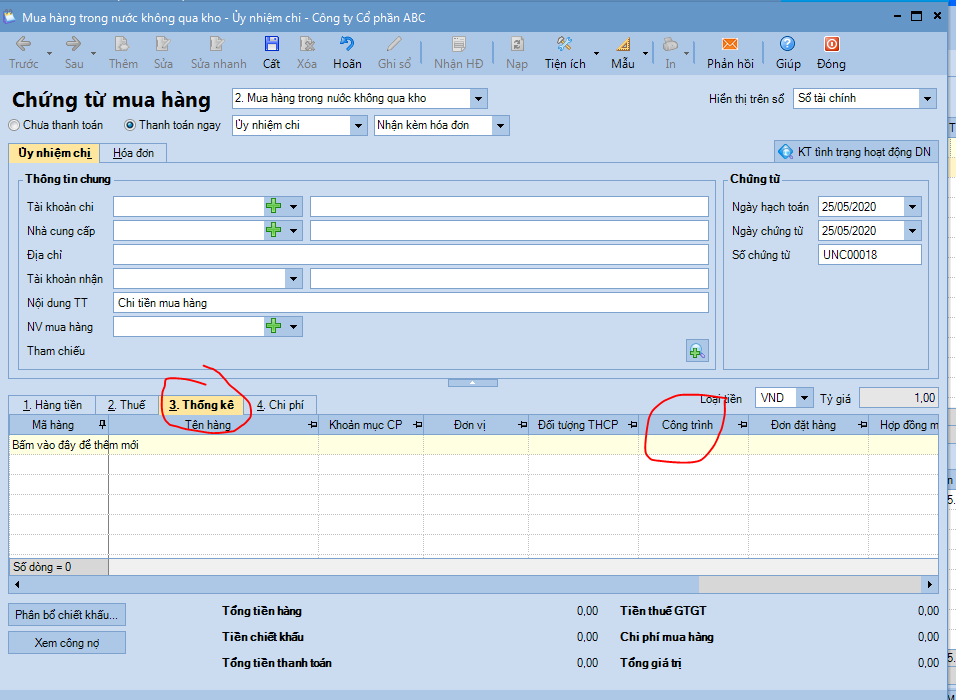Select Thanh toán ngay radio button
Screen dimensions: 956x700
point(130,126)
